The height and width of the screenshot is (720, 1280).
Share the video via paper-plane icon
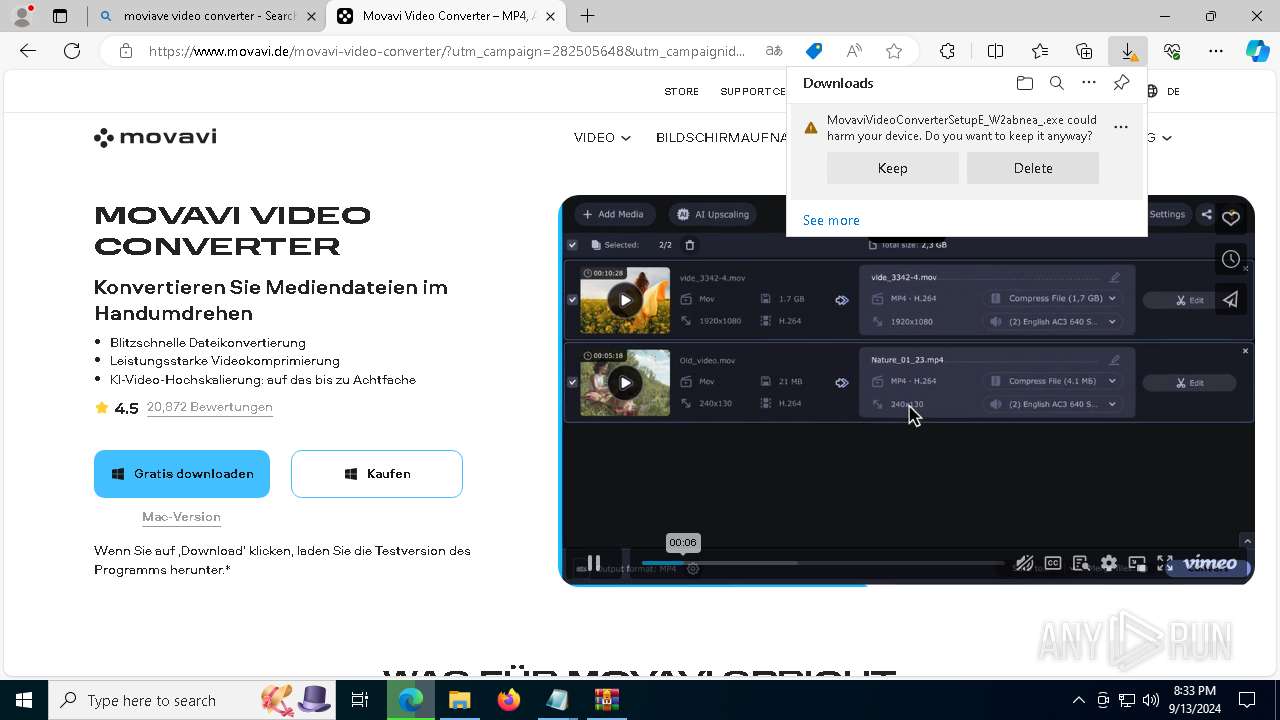point(1231,299)
